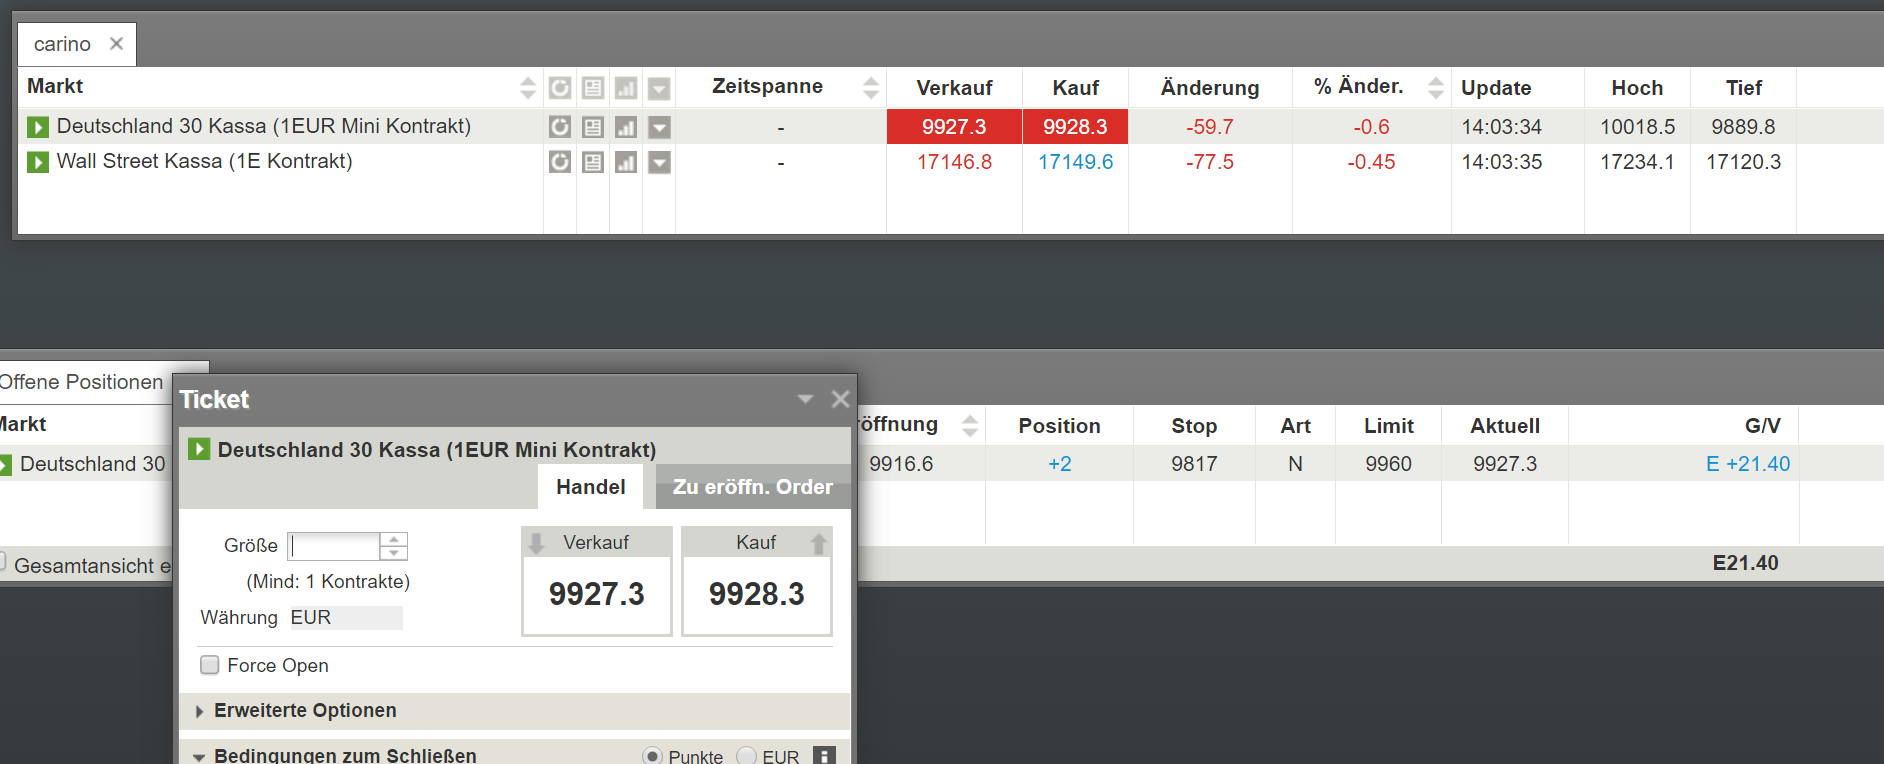
Task: Click the info icon beside the EUR radio
Action: pyautogui.click(x=824, y=756)
